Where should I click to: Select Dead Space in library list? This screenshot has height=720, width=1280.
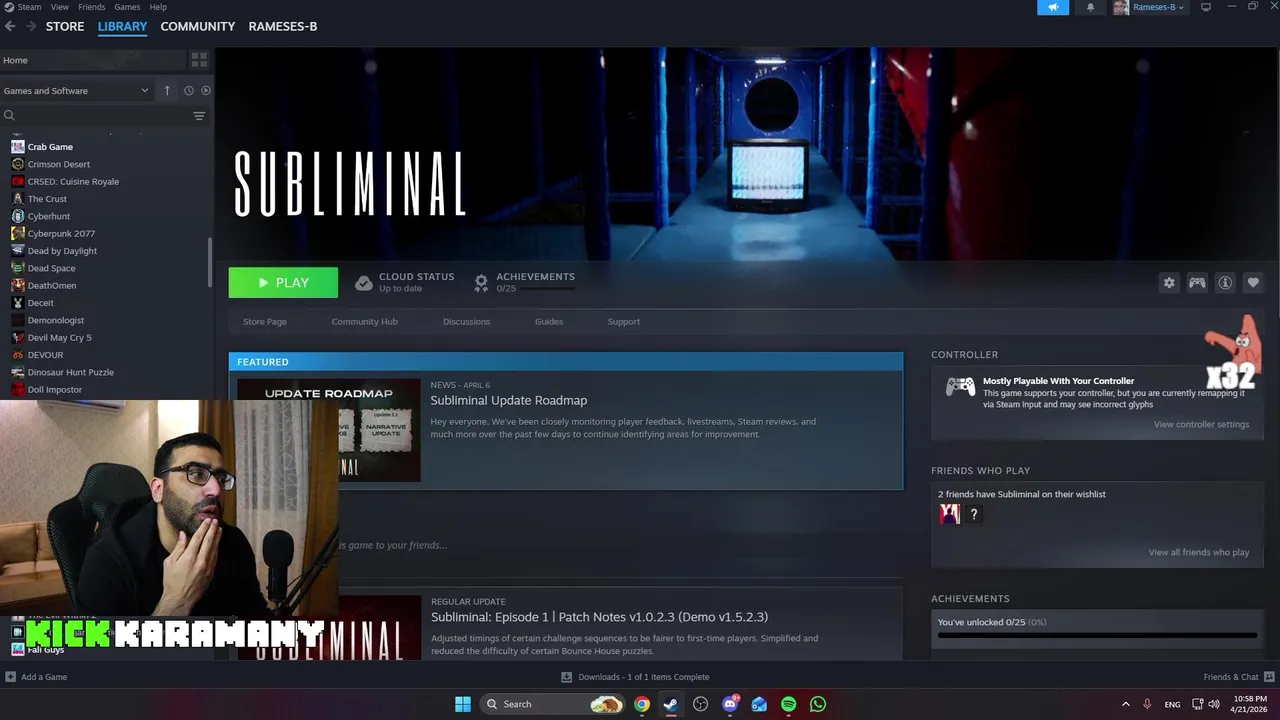(51, 268)
